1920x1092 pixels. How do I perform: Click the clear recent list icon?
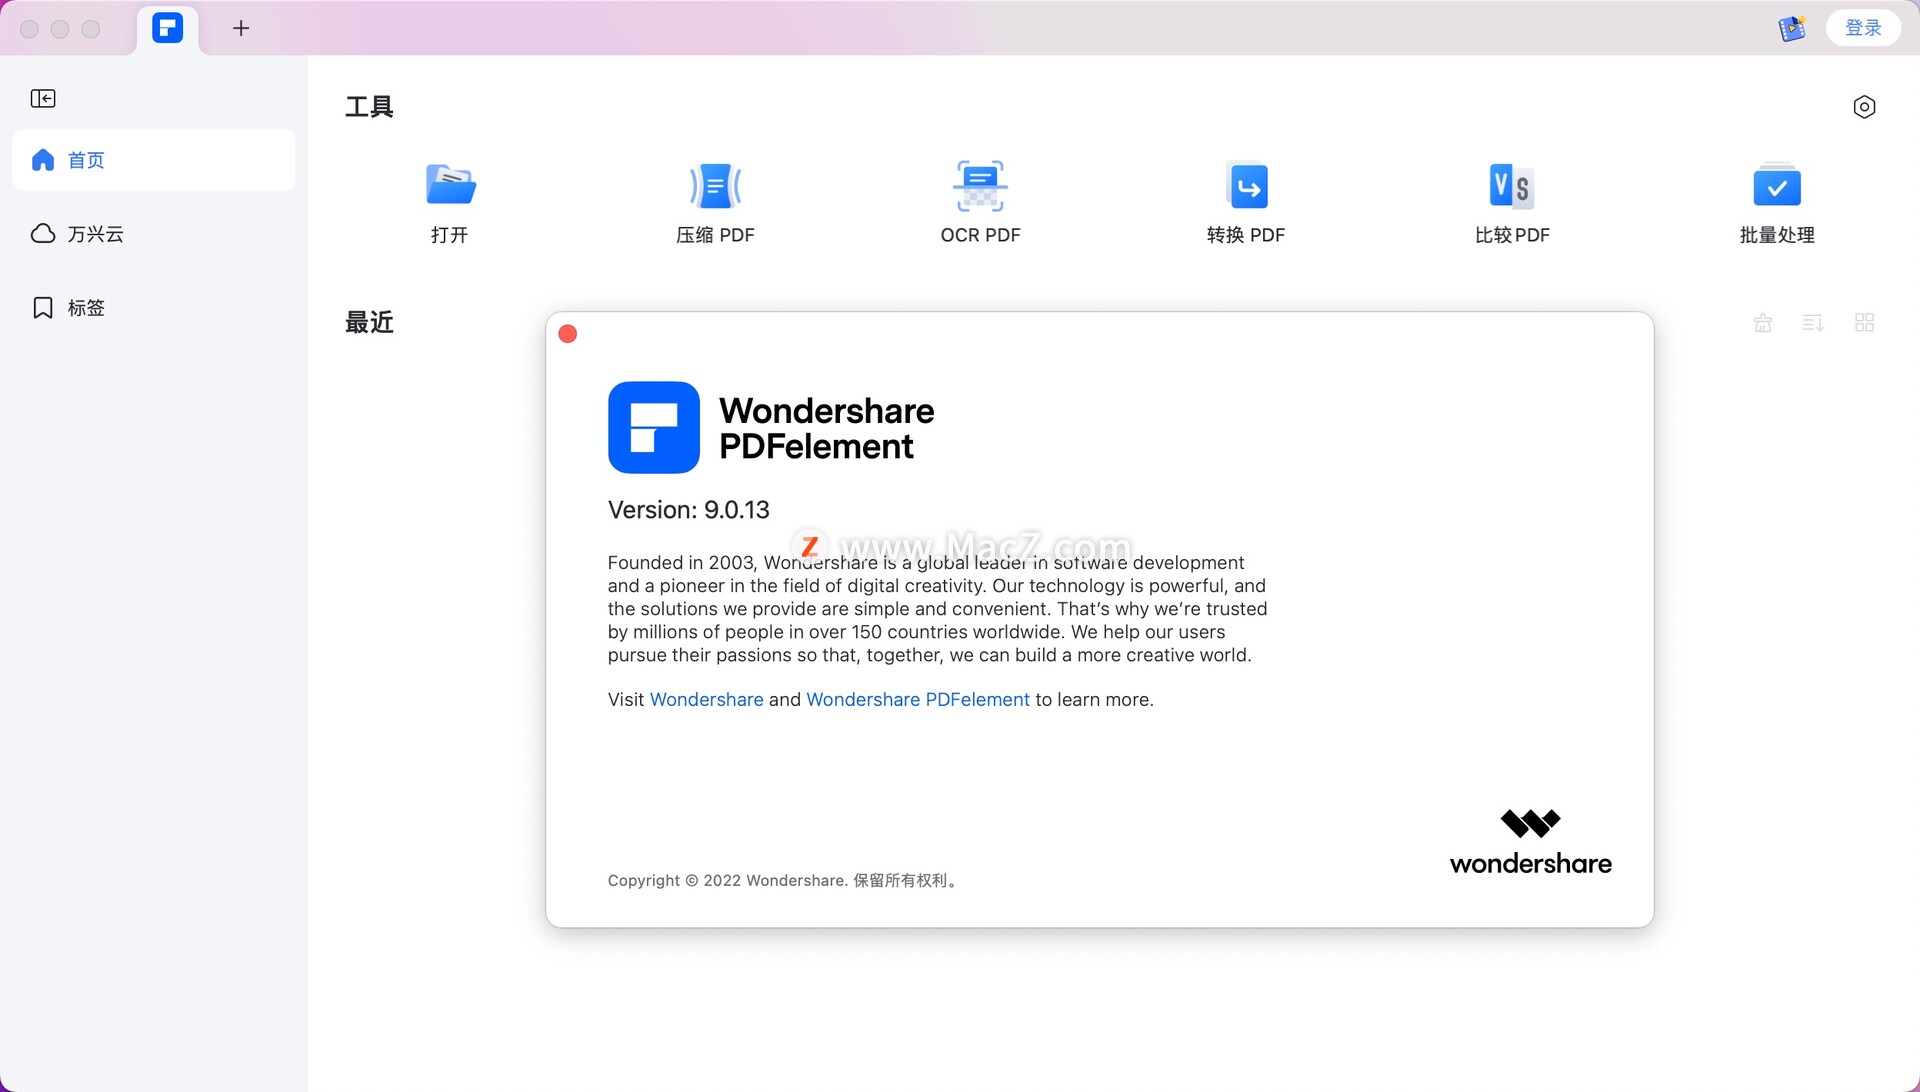[x=1763, y=323]
